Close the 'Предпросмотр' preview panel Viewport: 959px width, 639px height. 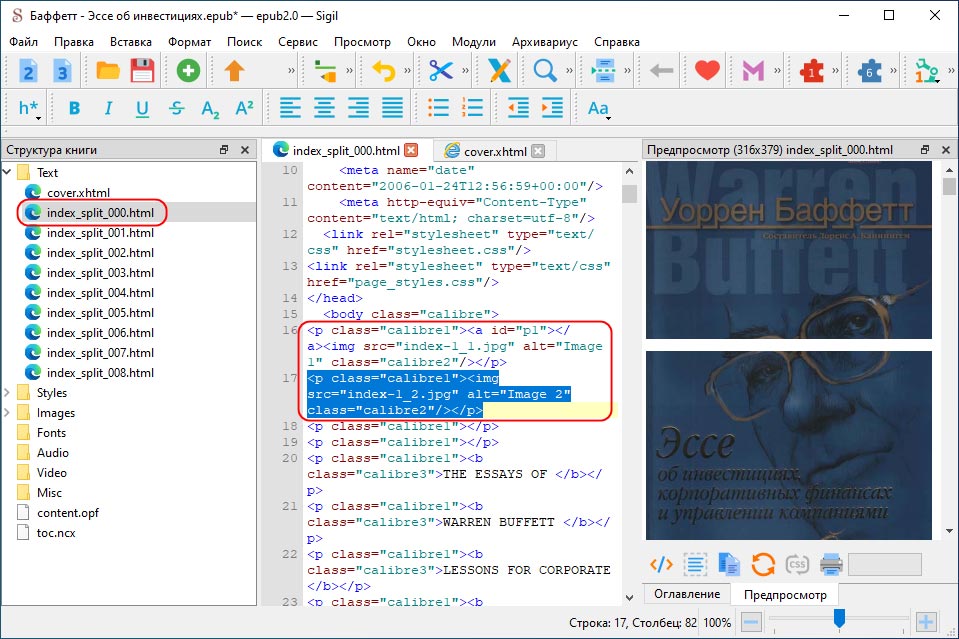point(946,150)
